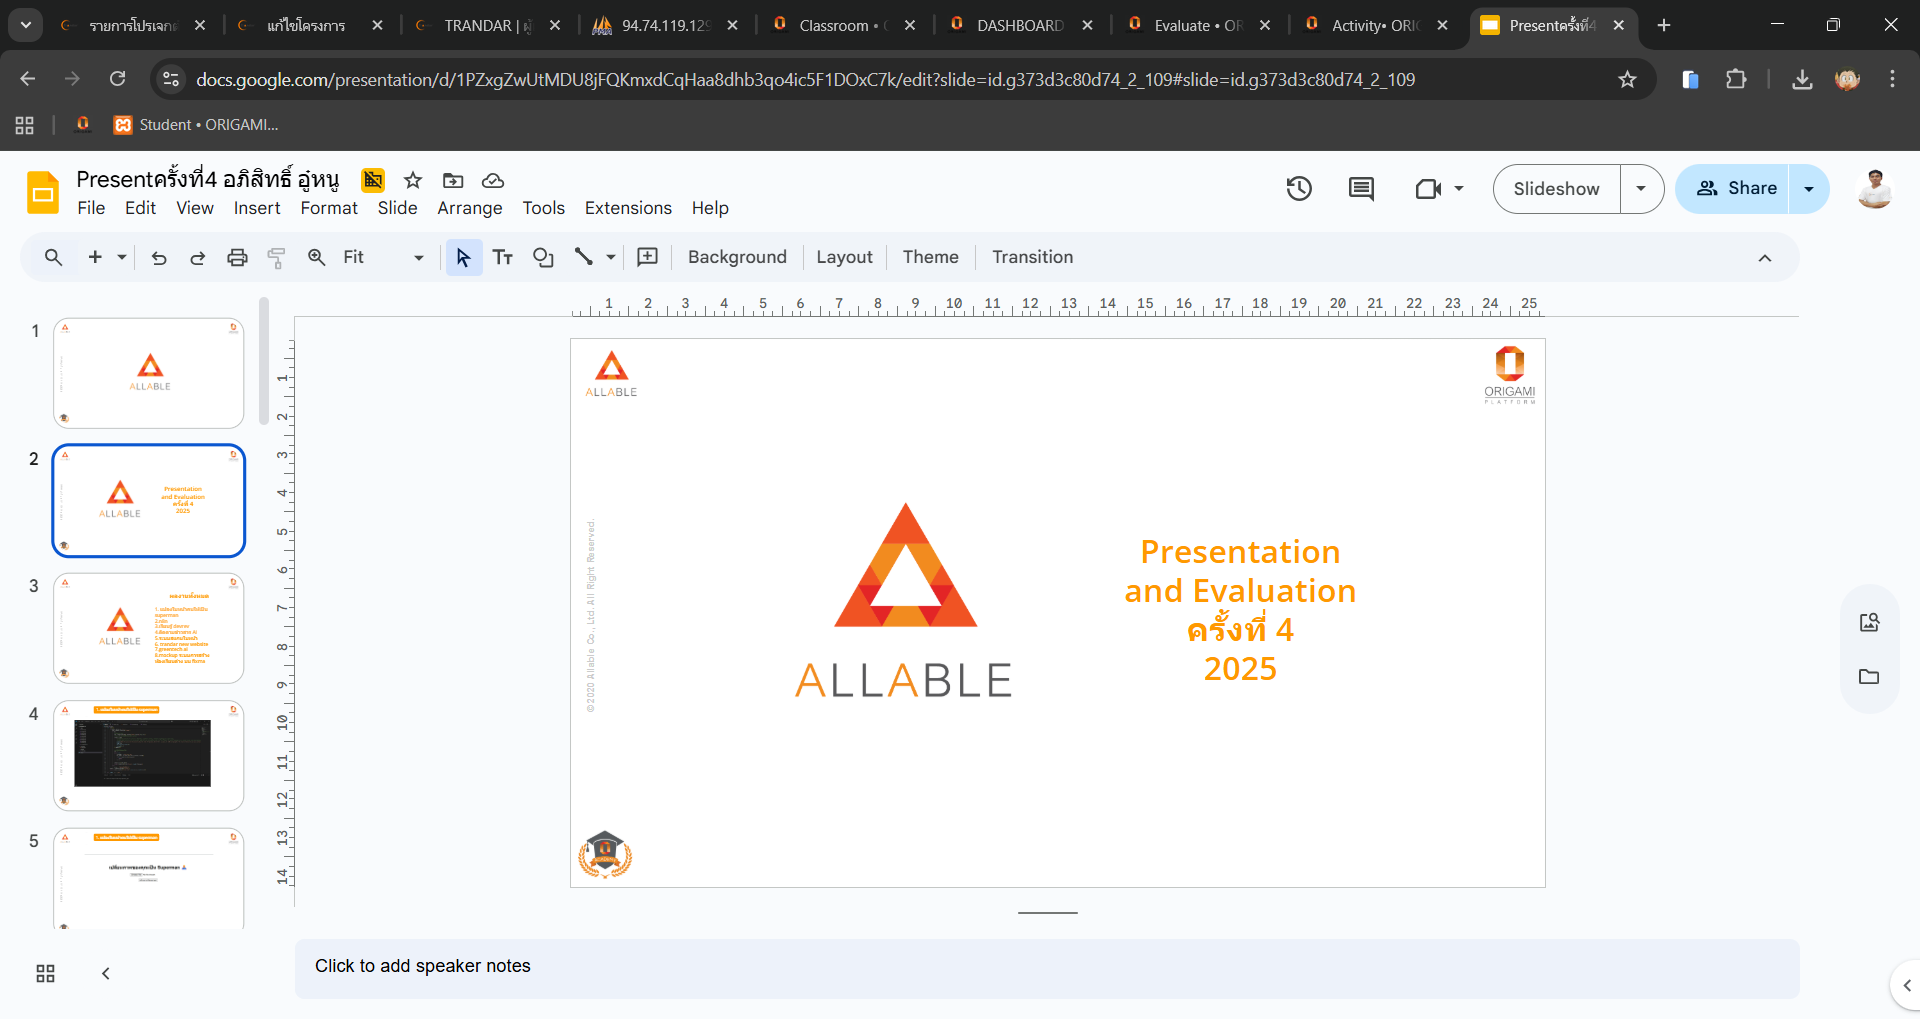Open the Arrange menu
The height and width of the screenshot is (1020, 1920).
[469, 208]
